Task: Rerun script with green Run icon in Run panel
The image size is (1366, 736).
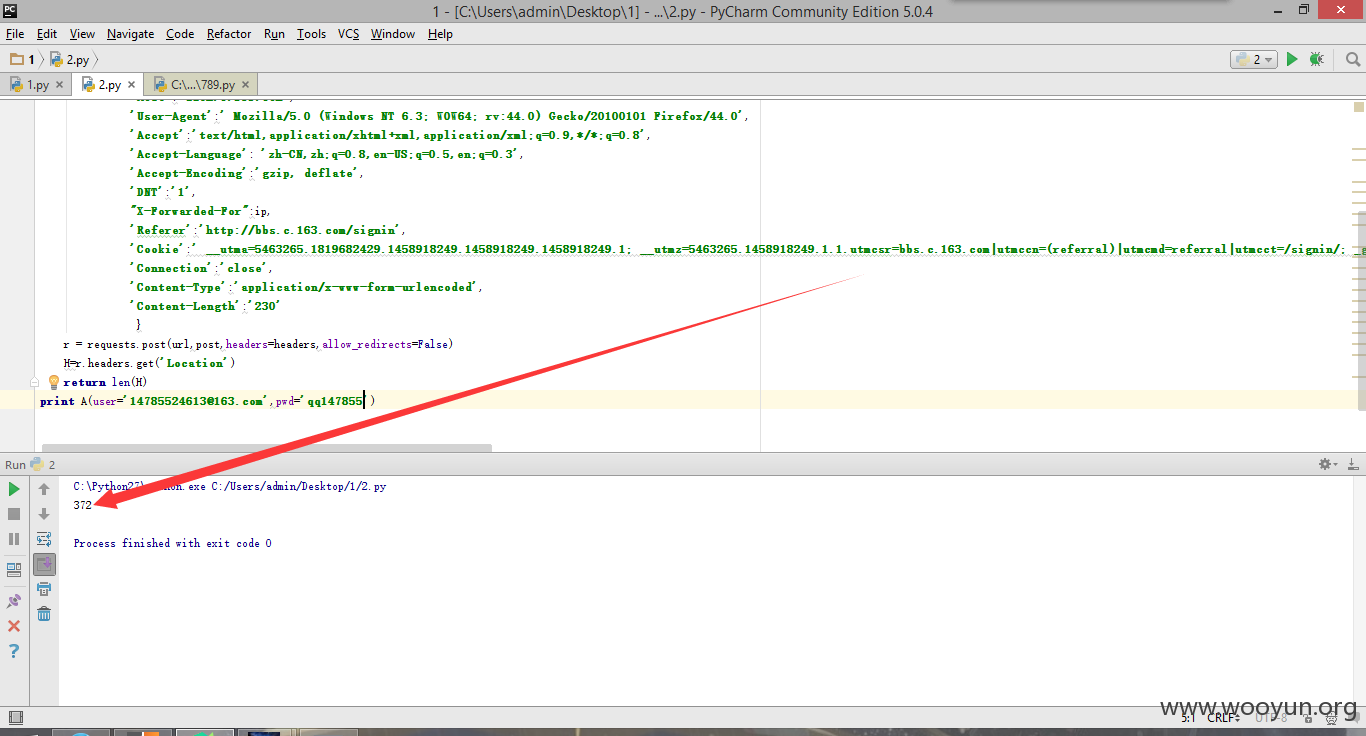Action: [14, 489]
